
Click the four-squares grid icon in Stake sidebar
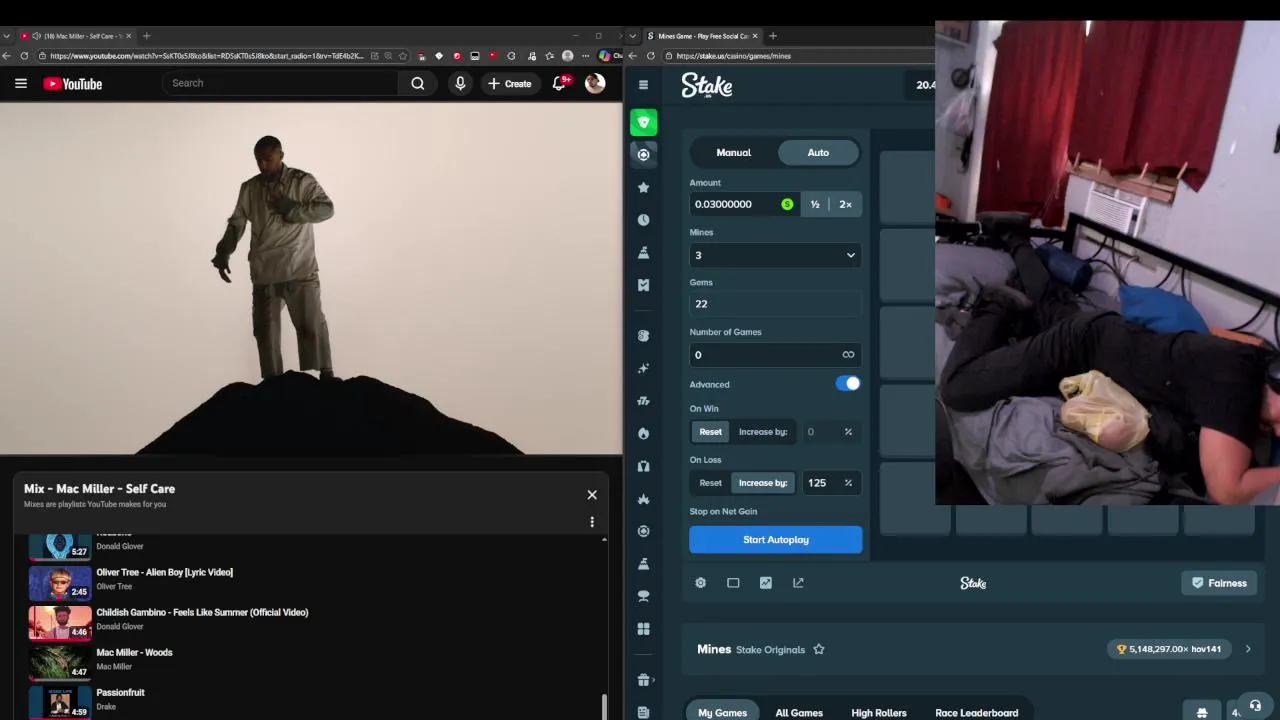pos(644,629)
